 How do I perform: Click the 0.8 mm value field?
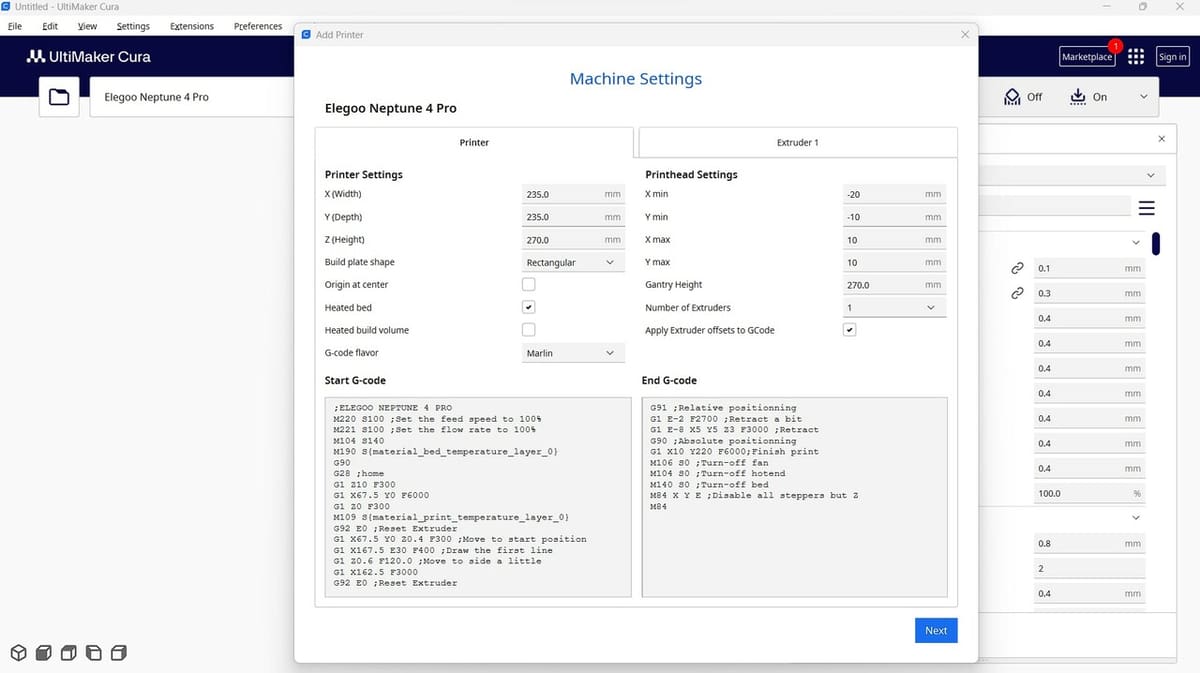[1089, 544]
